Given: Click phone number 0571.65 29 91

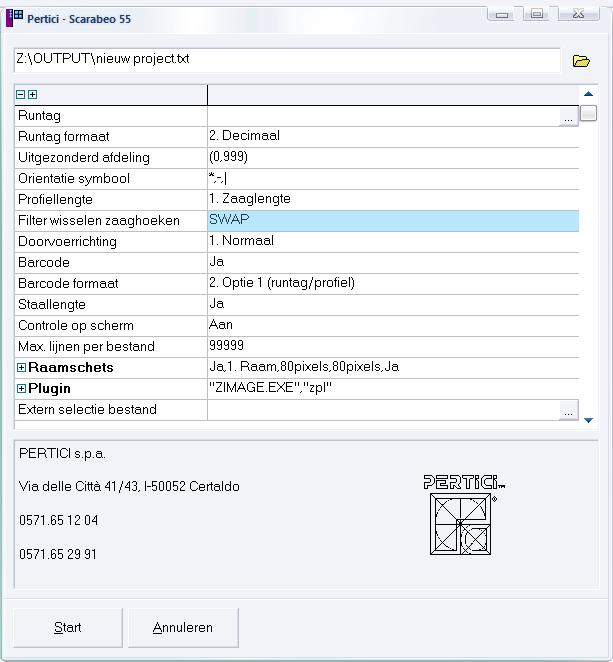Looking at the screenshot, I should click(x=58, y=554).
